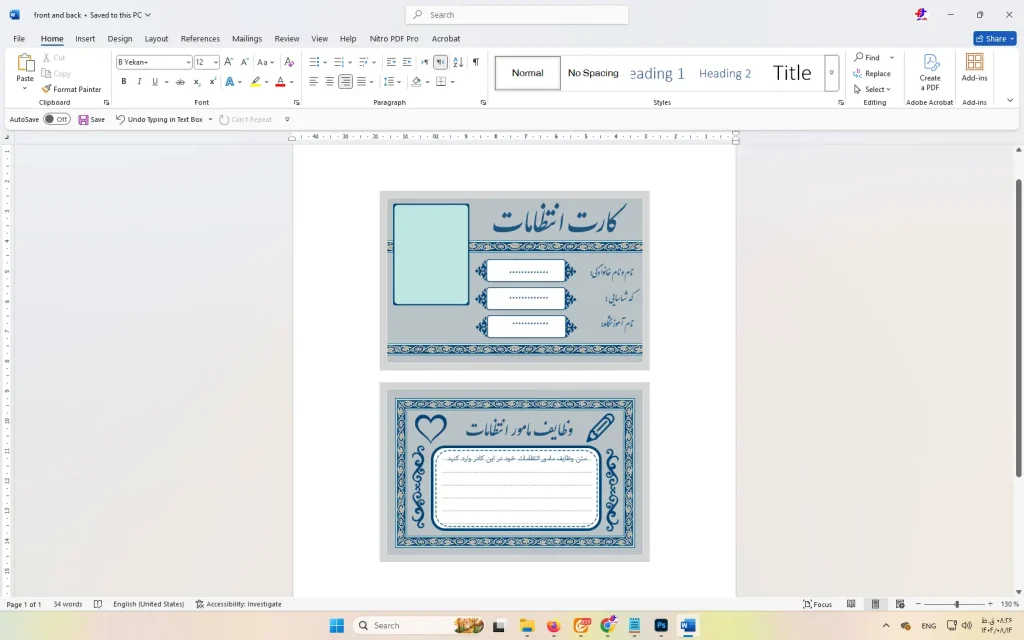Open the Windows Start menu
Viewport: 1024px width, 640px height.
pyautogui.click(x=337, y=626)
